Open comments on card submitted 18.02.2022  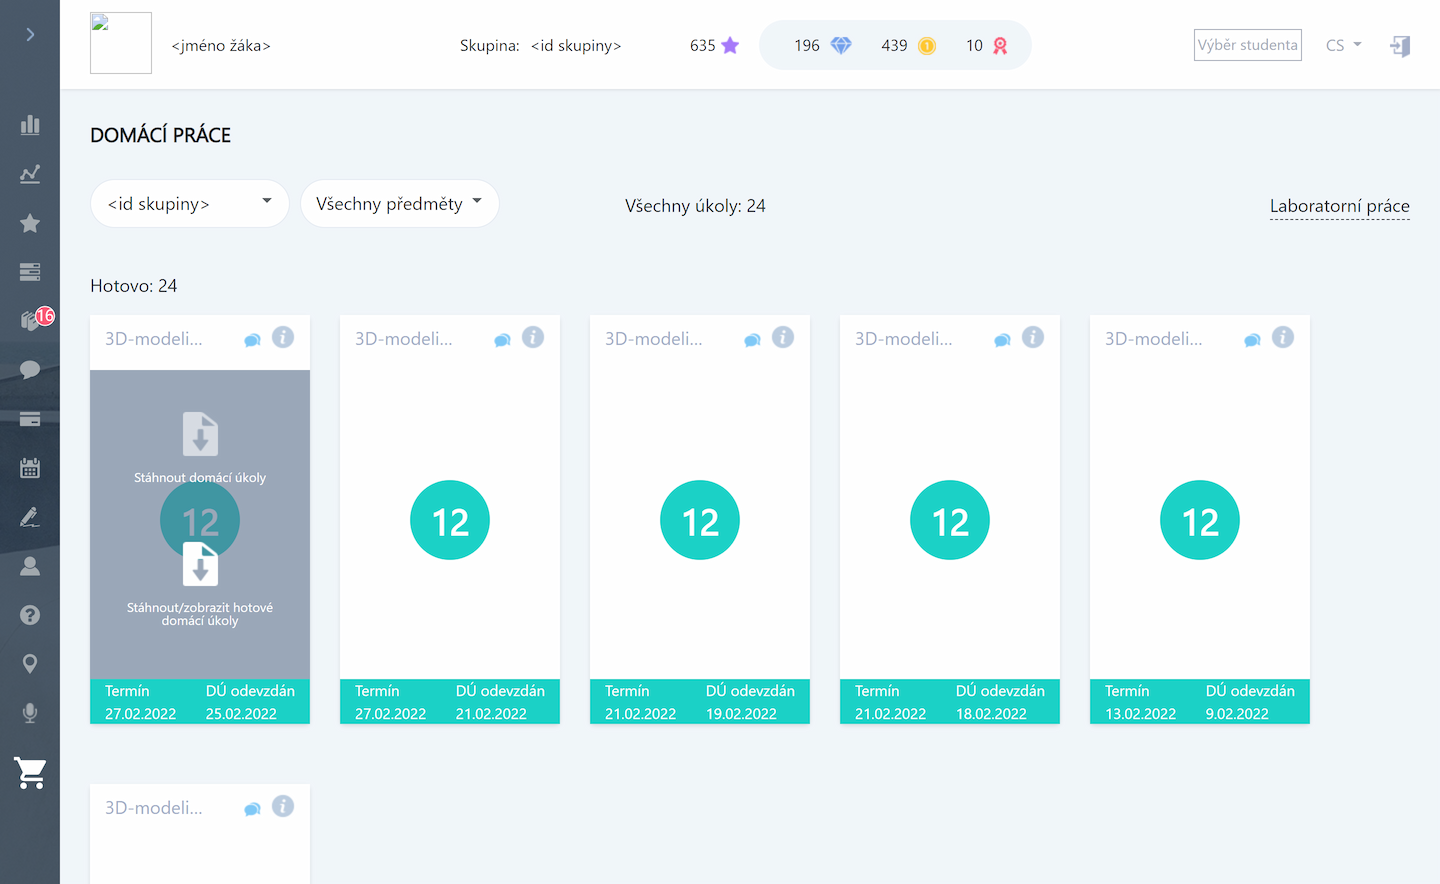(1003, 340)
